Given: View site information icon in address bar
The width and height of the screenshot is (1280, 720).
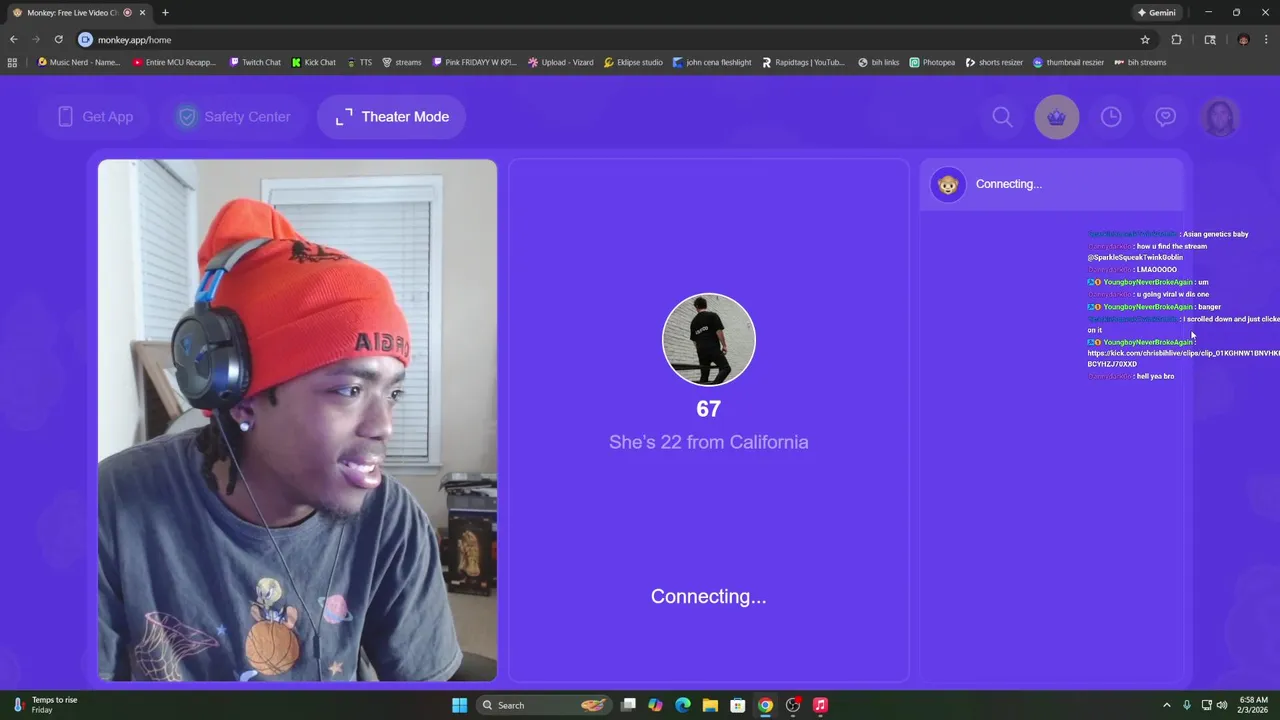Looking at the screenshot, I should (x=85, y=40).
